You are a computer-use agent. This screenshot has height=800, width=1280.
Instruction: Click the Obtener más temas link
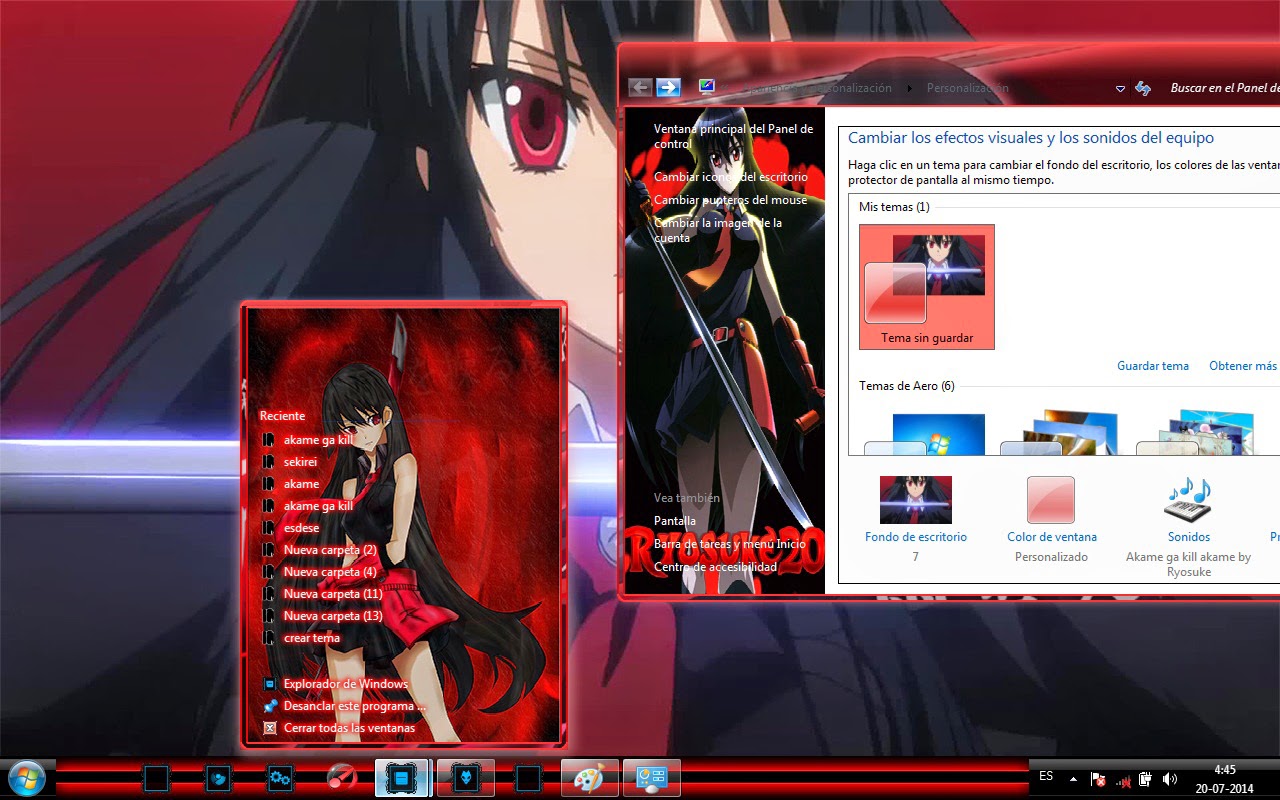(x=1244, y=366)
